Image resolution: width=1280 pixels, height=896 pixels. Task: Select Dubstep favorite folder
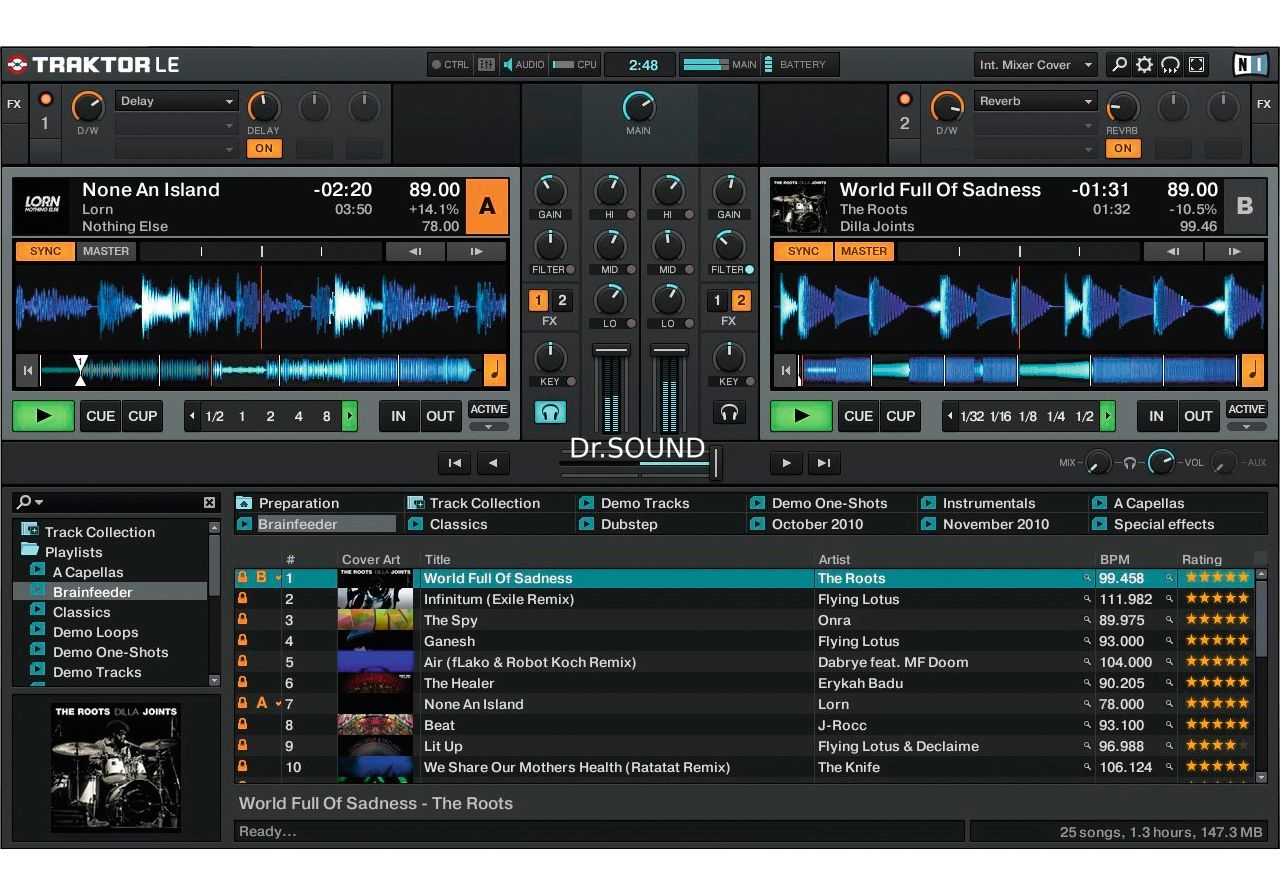click(x=629, y=524)
